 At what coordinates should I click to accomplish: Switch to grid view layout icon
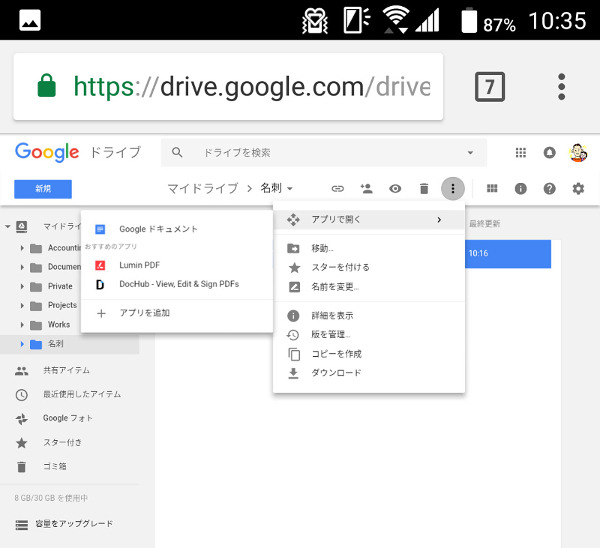tap(492, 188)
